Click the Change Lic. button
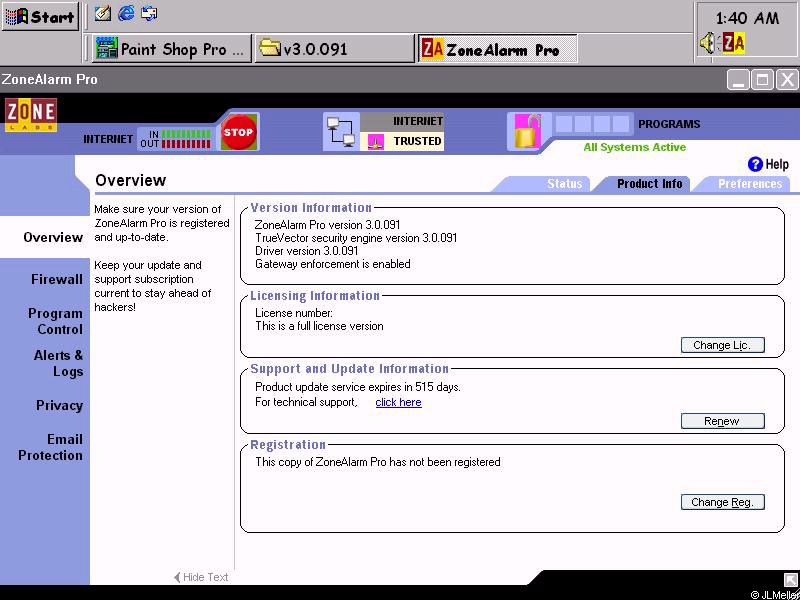800x600 pixels. pos(722,345)
